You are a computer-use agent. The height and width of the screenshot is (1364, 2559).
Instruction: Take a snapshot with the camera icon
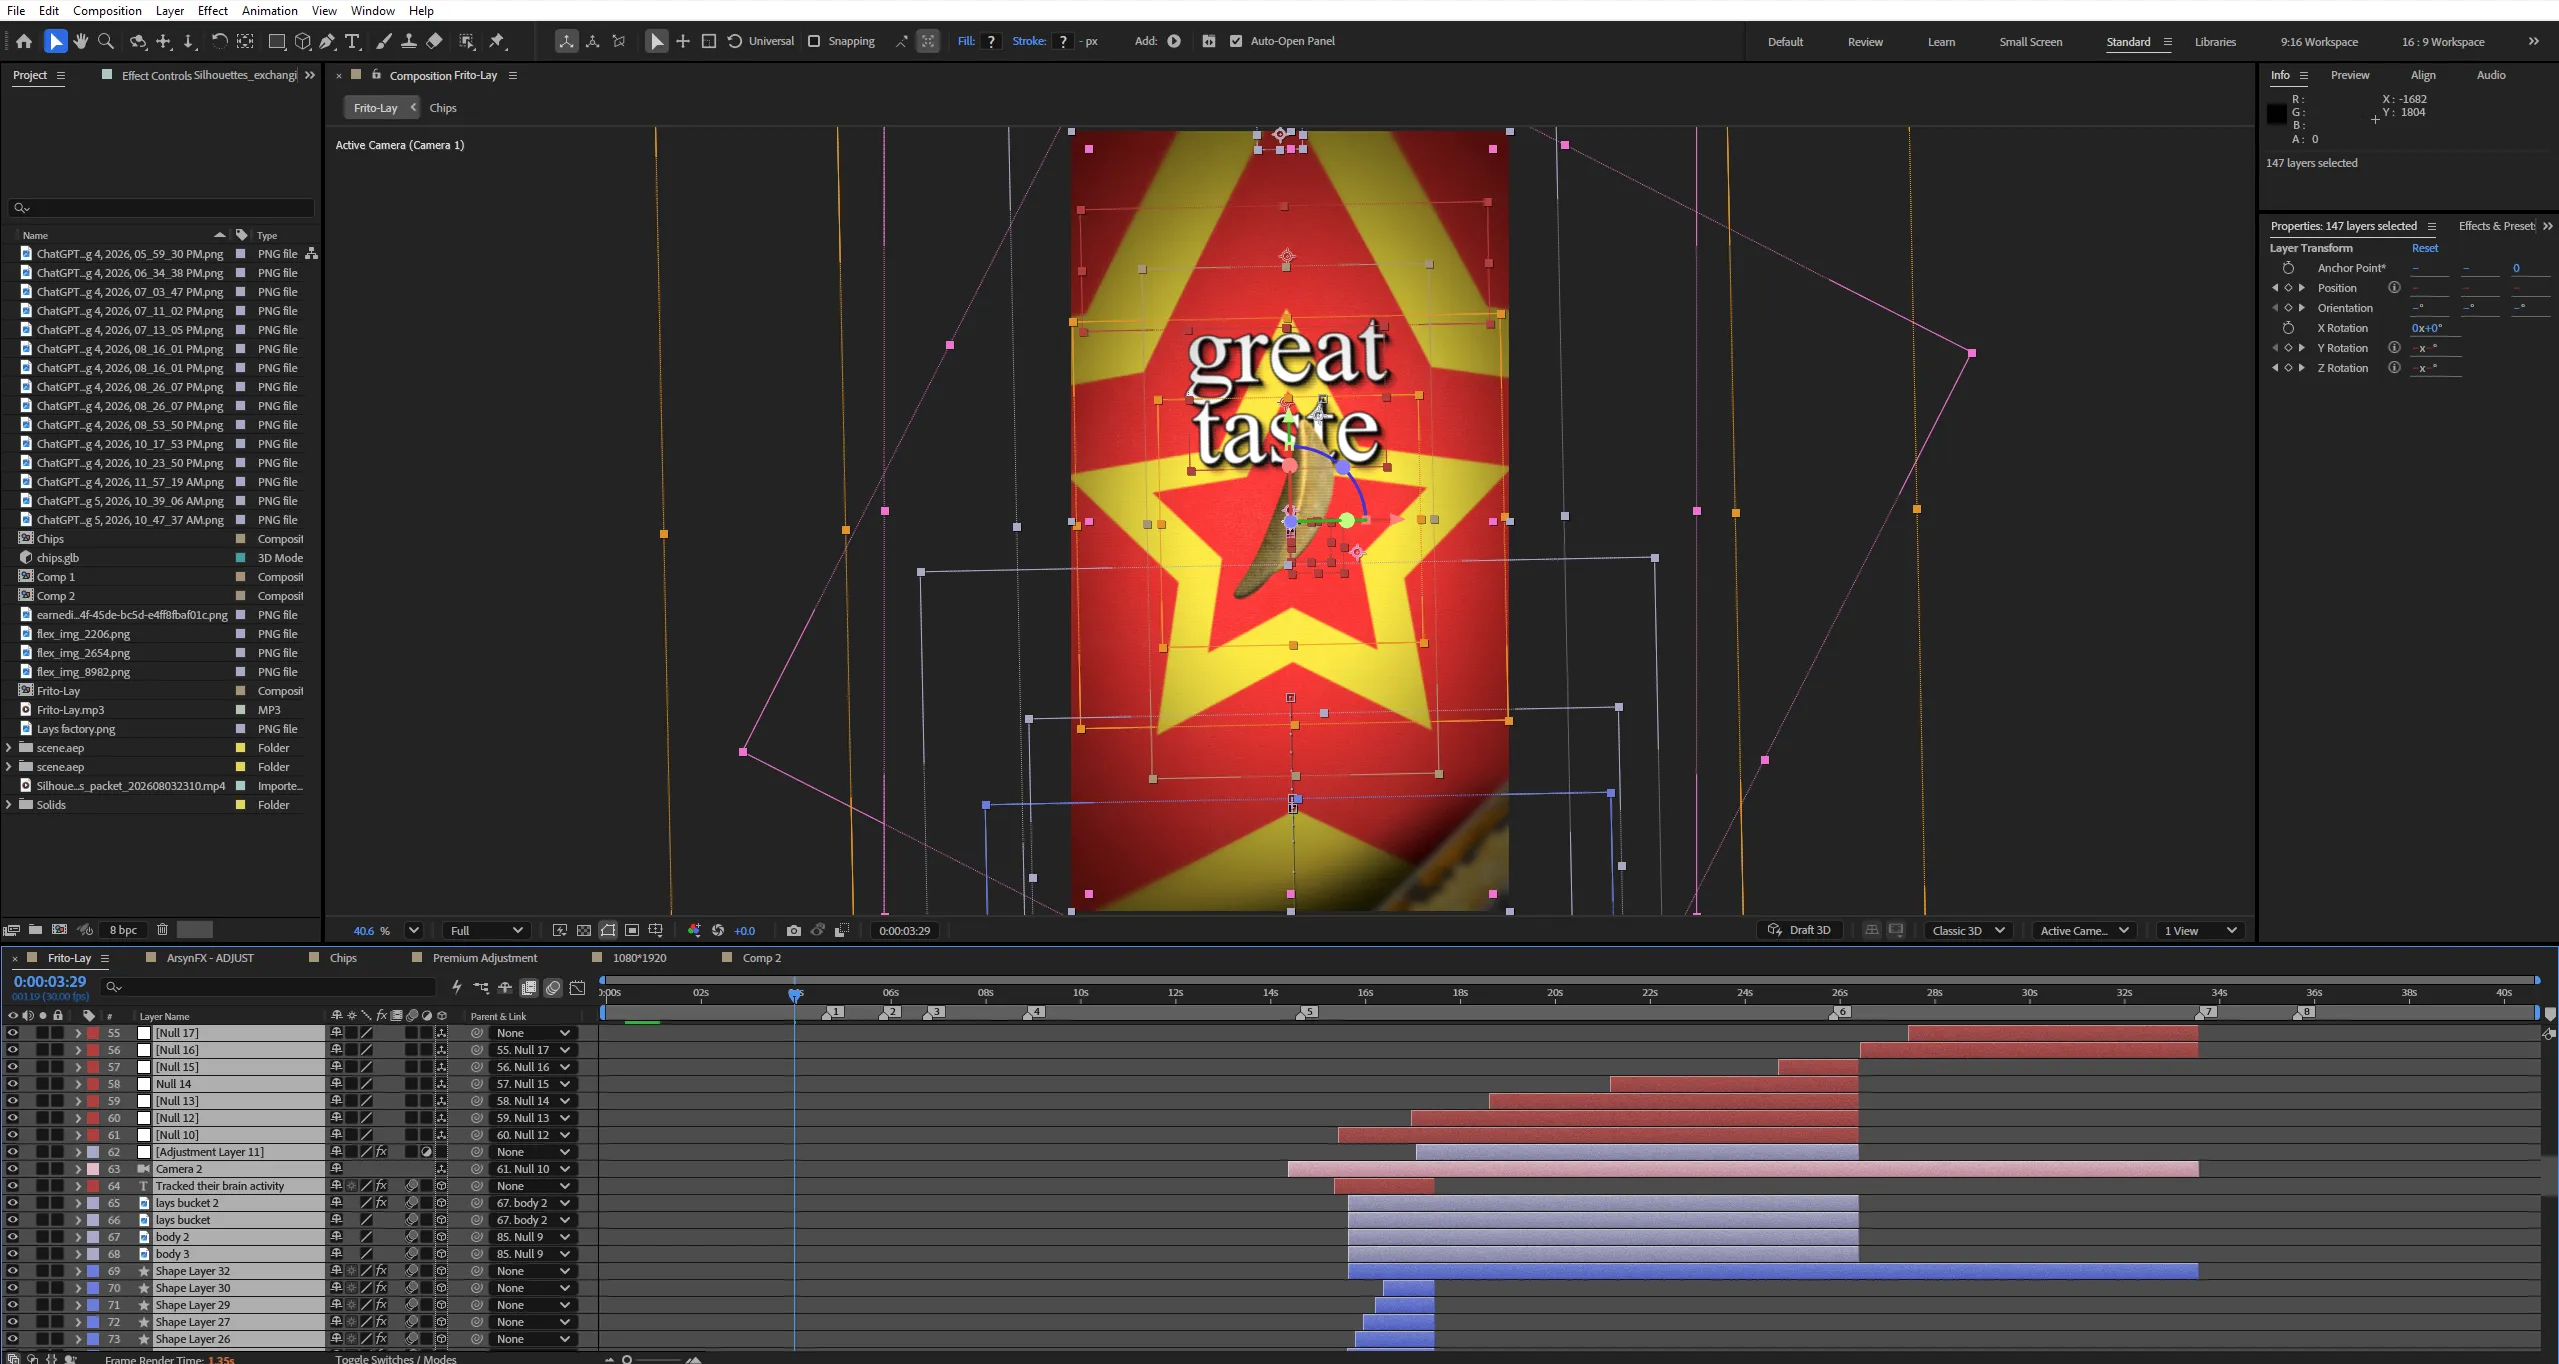(x=794, y=930)
